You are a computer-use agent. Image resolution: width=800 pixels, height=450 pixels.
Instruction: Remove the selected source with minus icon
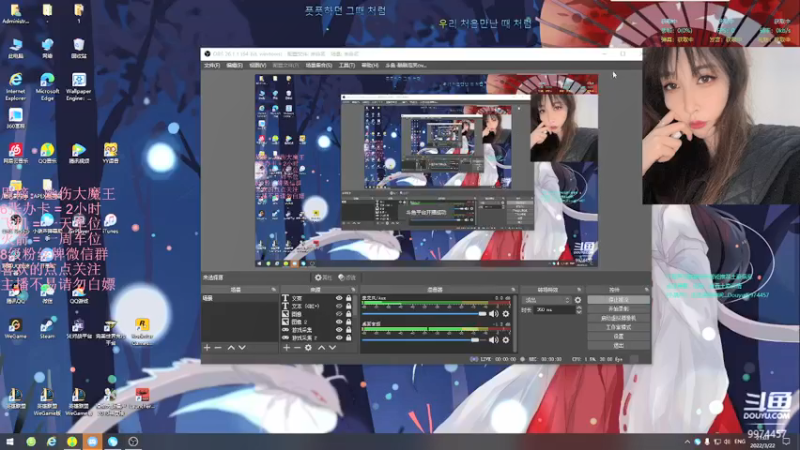click(x=297, y=347)
